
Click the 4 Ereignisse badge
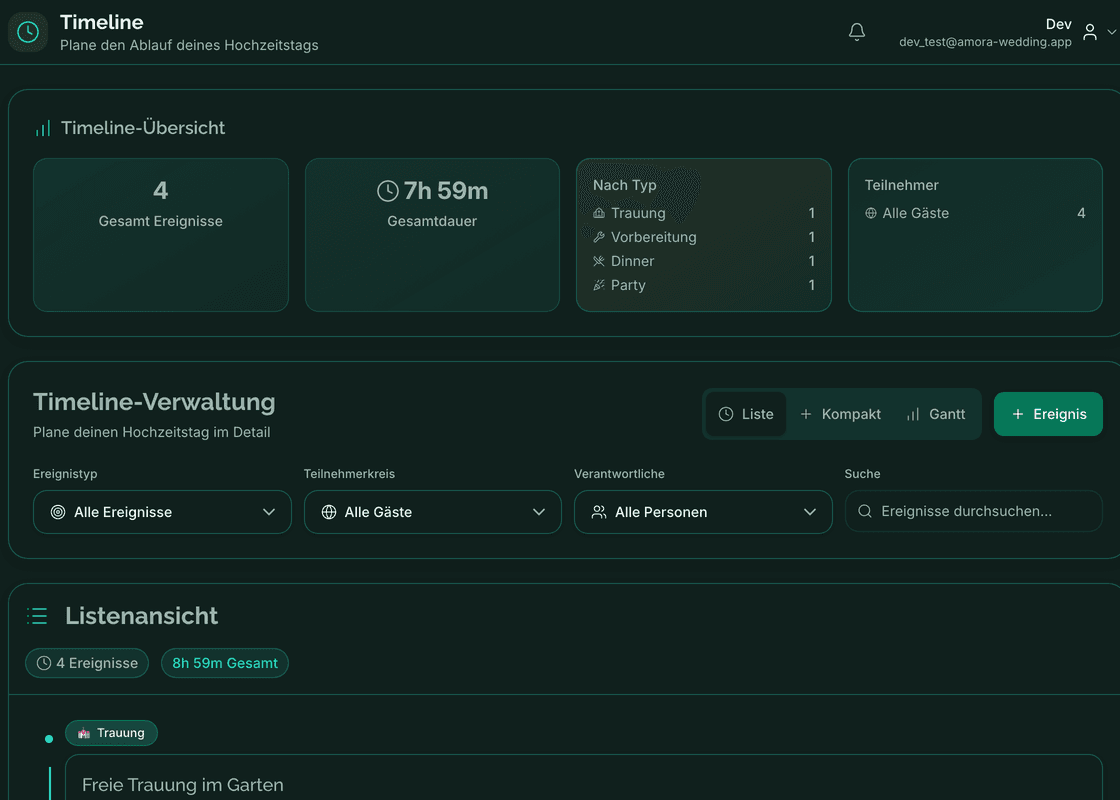coord(87,663)
